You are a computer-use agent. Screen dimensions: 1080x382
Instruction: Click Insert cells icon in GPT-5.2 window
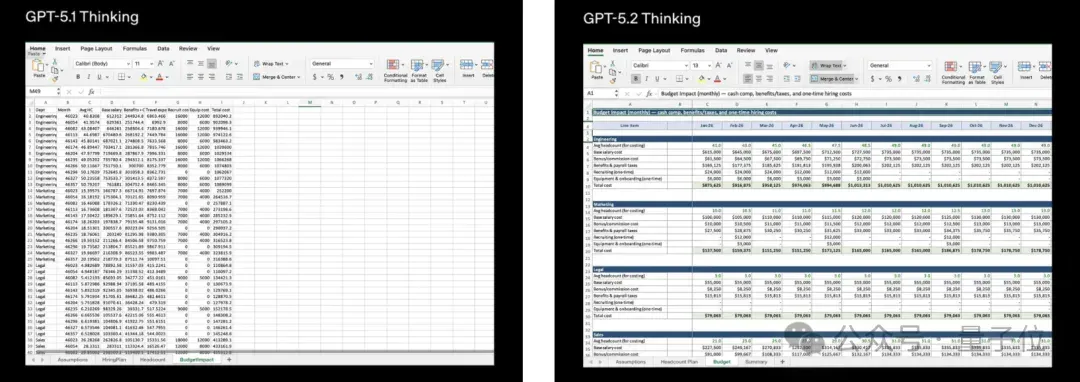point(1024,66)
